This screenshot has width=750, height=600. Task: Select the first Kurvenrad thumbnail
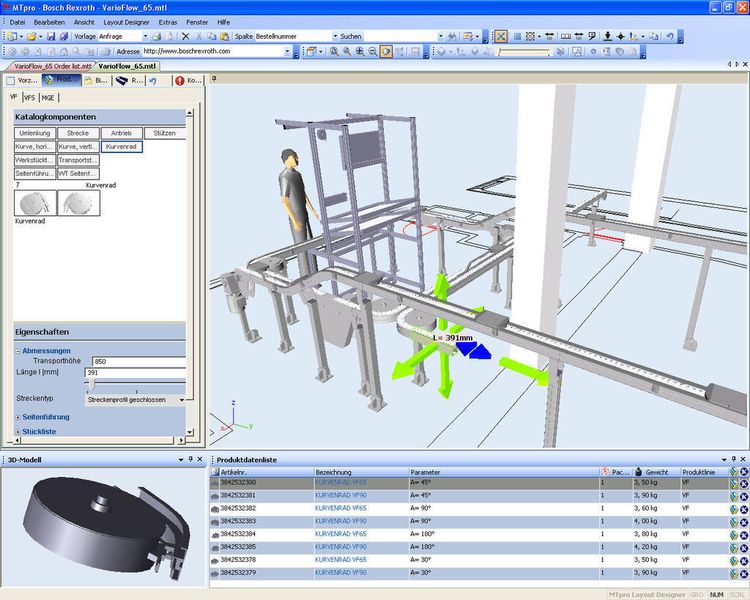click(x=35, y=203)
